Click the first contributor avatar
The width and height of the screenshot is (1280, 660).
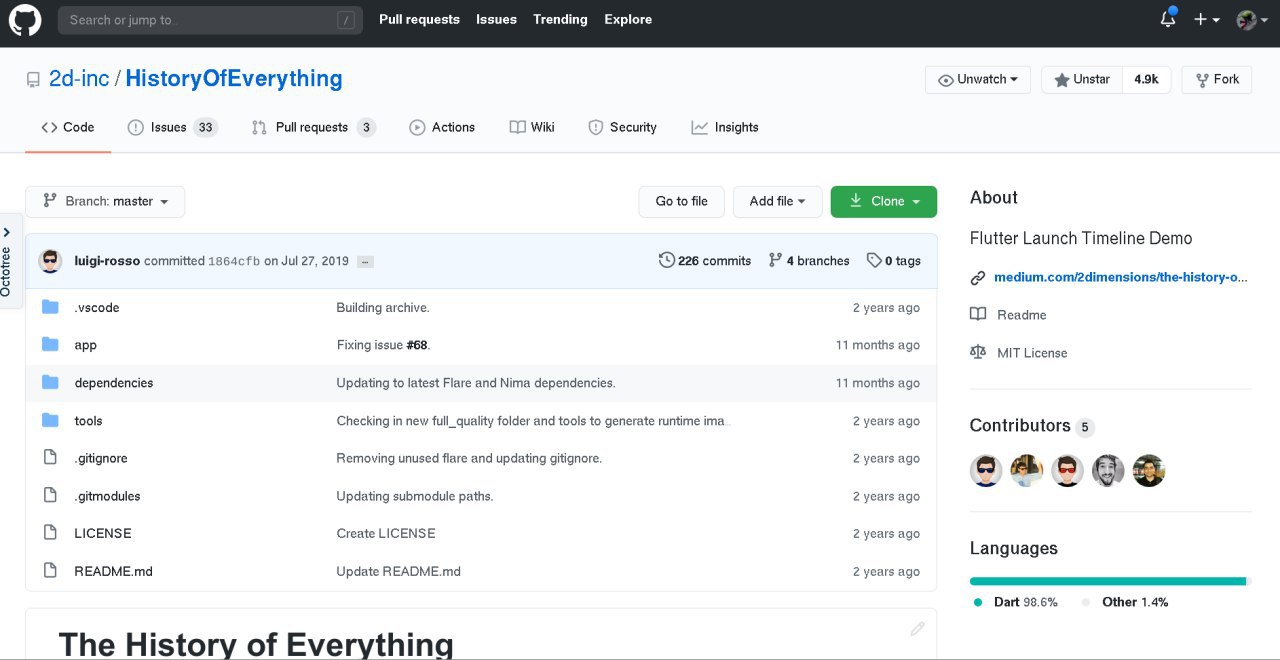pyautogui.click(x=986, y=471)
